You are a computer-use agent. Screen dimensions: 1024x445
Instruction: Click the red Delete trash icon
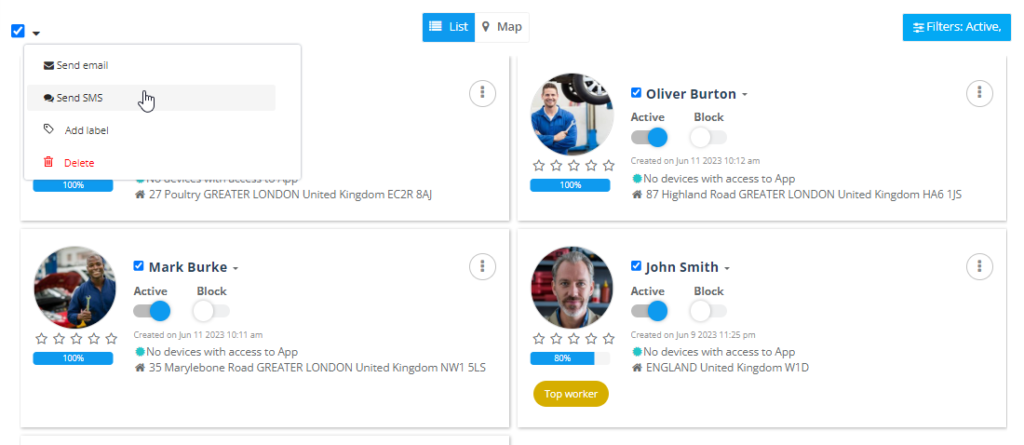(48, 162)
